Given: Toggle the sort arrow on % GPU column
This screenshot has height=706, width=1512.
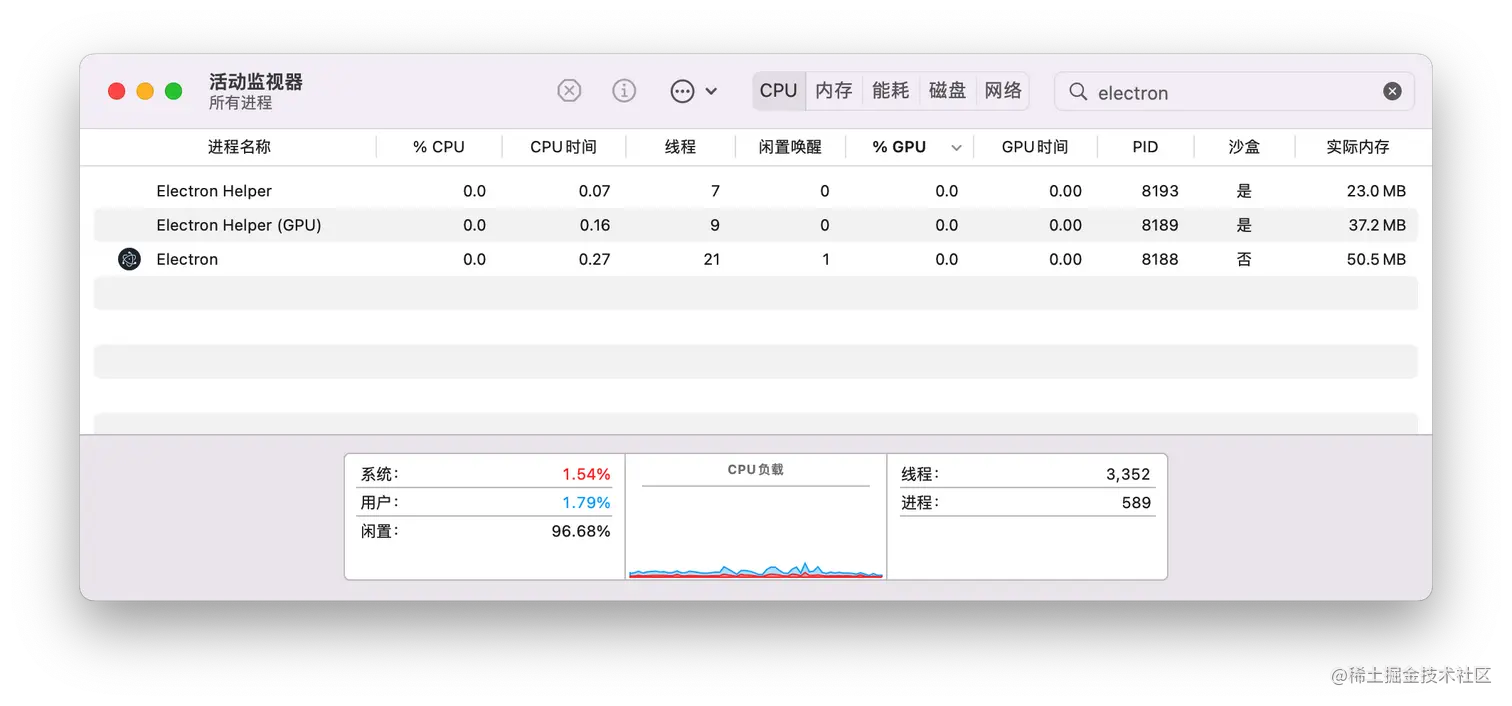Looking at the screenshot, I should pos(956,148).
